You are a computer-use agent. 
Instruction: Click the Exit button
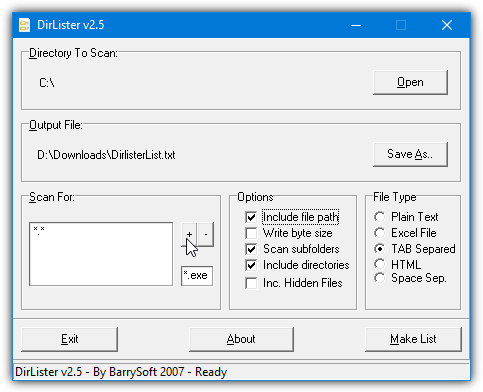click(69, 339)
